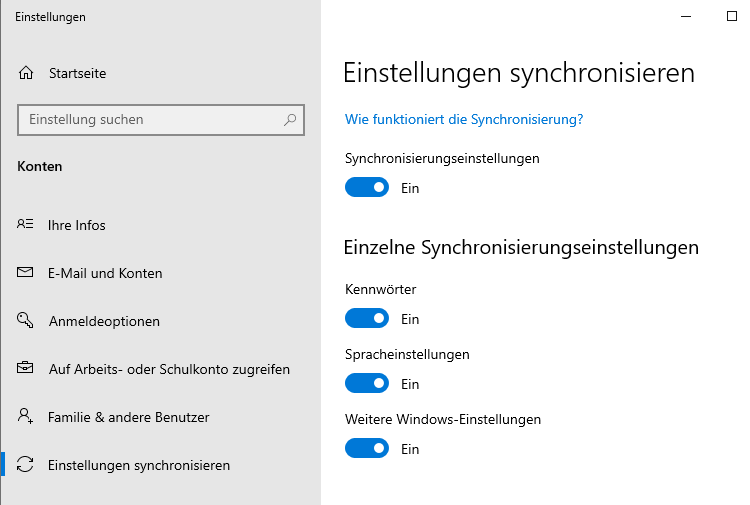The width and height of the screenshot is (750, 505).
Task: Click the search magnifier icon
Action: (x=290, y=120)
